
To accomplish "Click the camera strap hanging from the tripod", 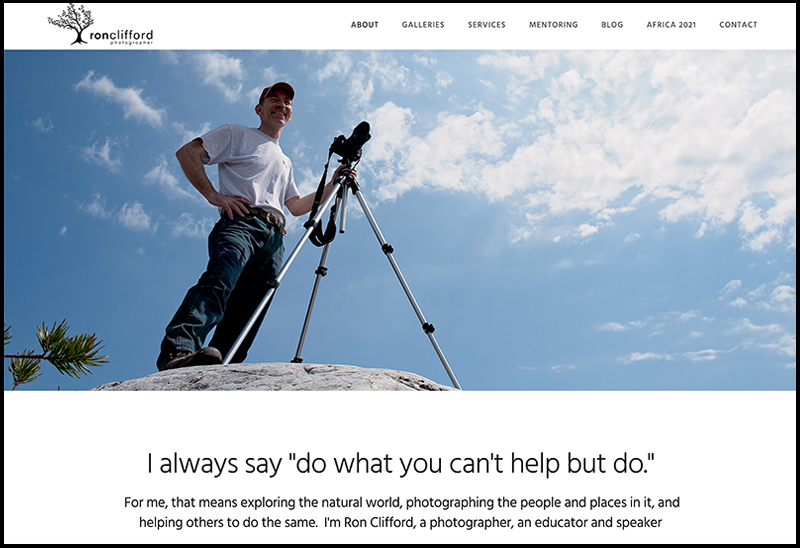I will 322,208.
